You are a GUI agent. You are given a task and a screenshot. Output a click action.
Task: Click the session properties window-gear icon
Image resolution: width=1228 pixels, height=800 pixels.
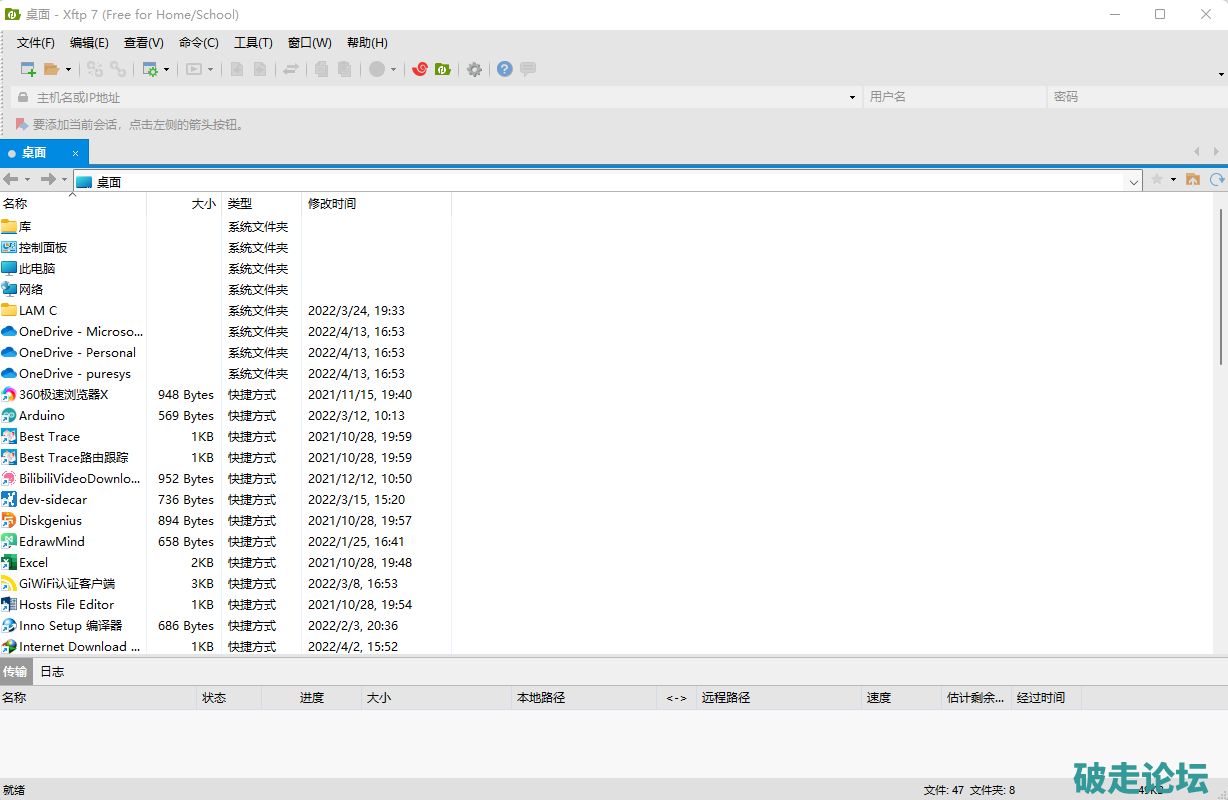150,69
